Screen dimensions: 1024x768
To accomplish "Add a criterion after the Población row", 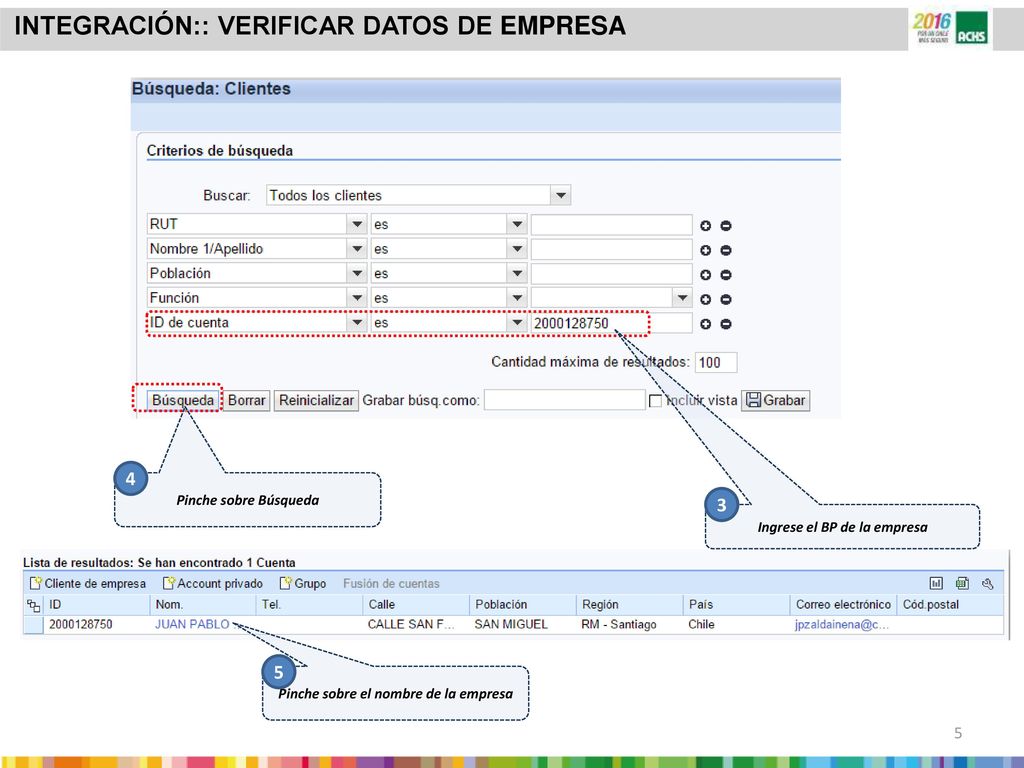I will click(705, 275).
